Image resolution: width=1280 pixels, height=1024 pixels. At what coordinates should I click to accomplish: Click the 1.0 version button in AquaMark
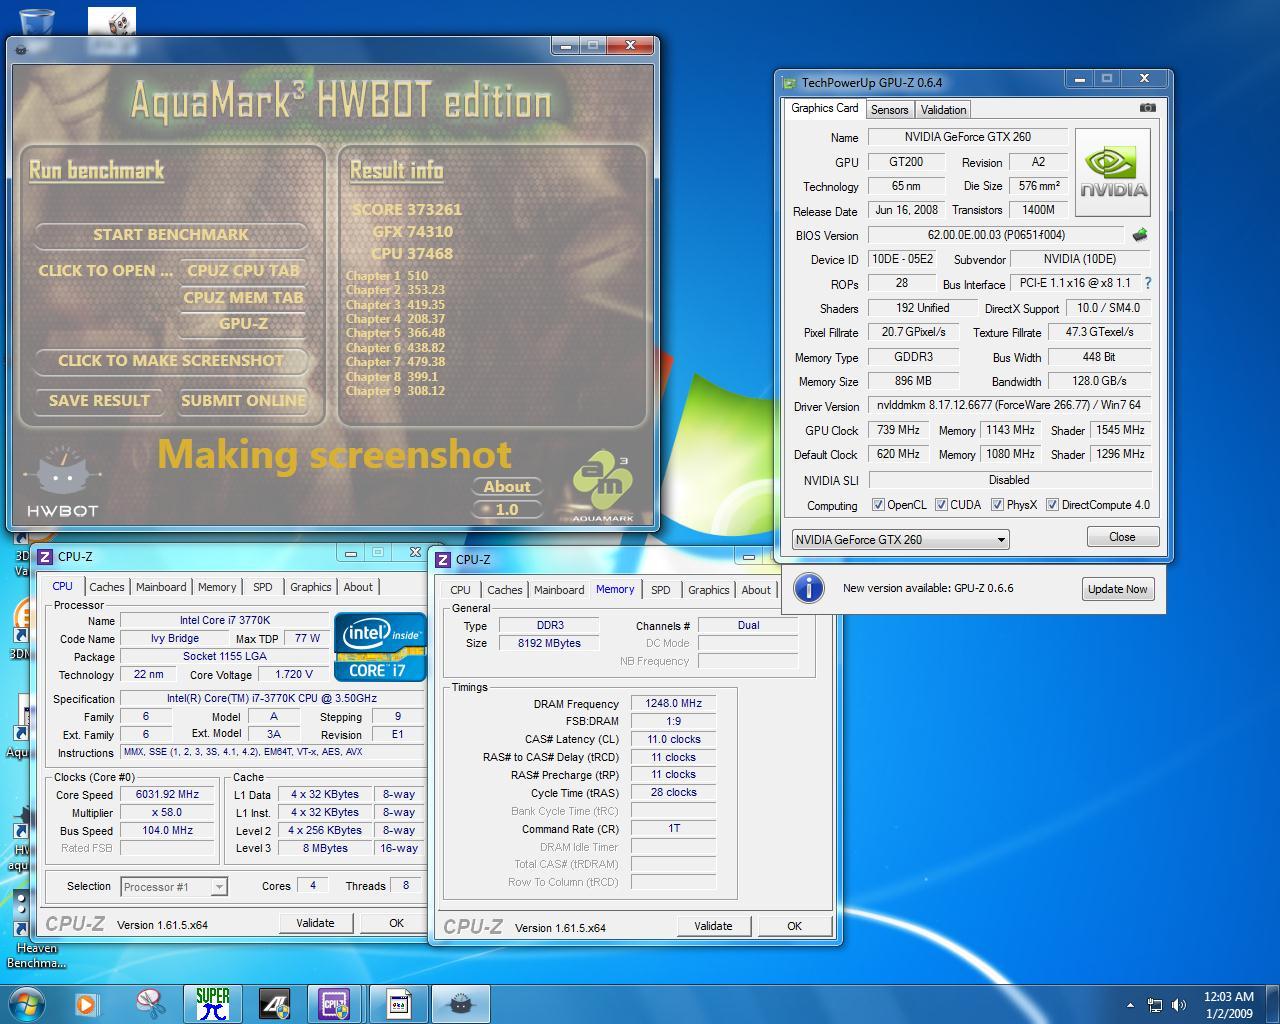tap(507, 509)
